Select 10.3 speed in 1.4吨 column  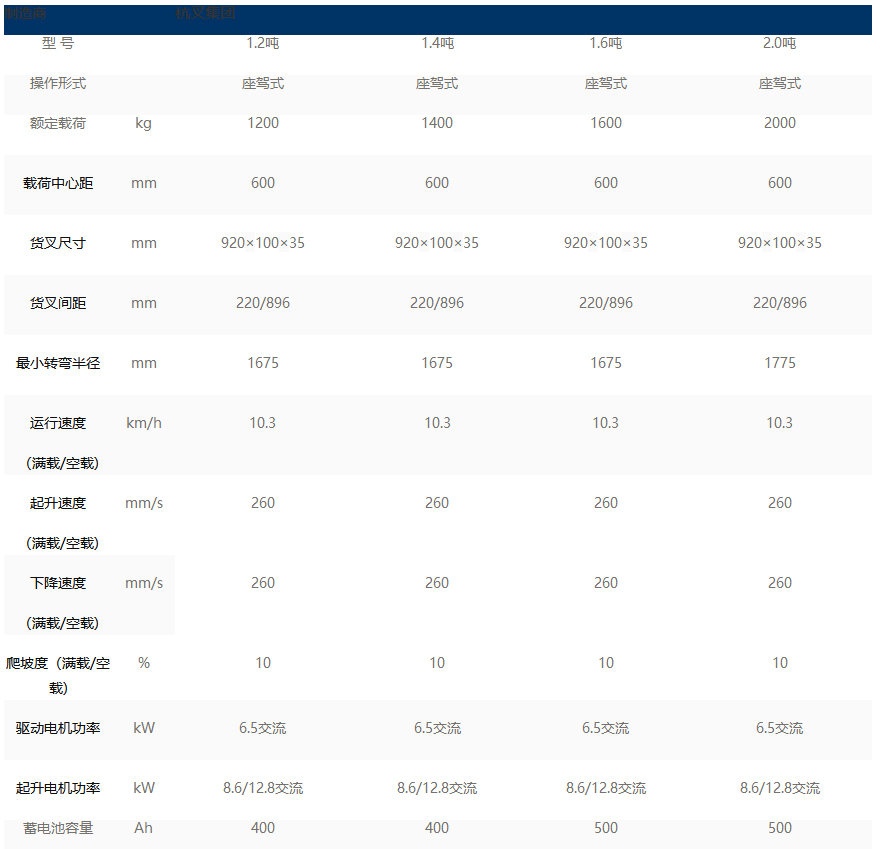click(437, 423)
